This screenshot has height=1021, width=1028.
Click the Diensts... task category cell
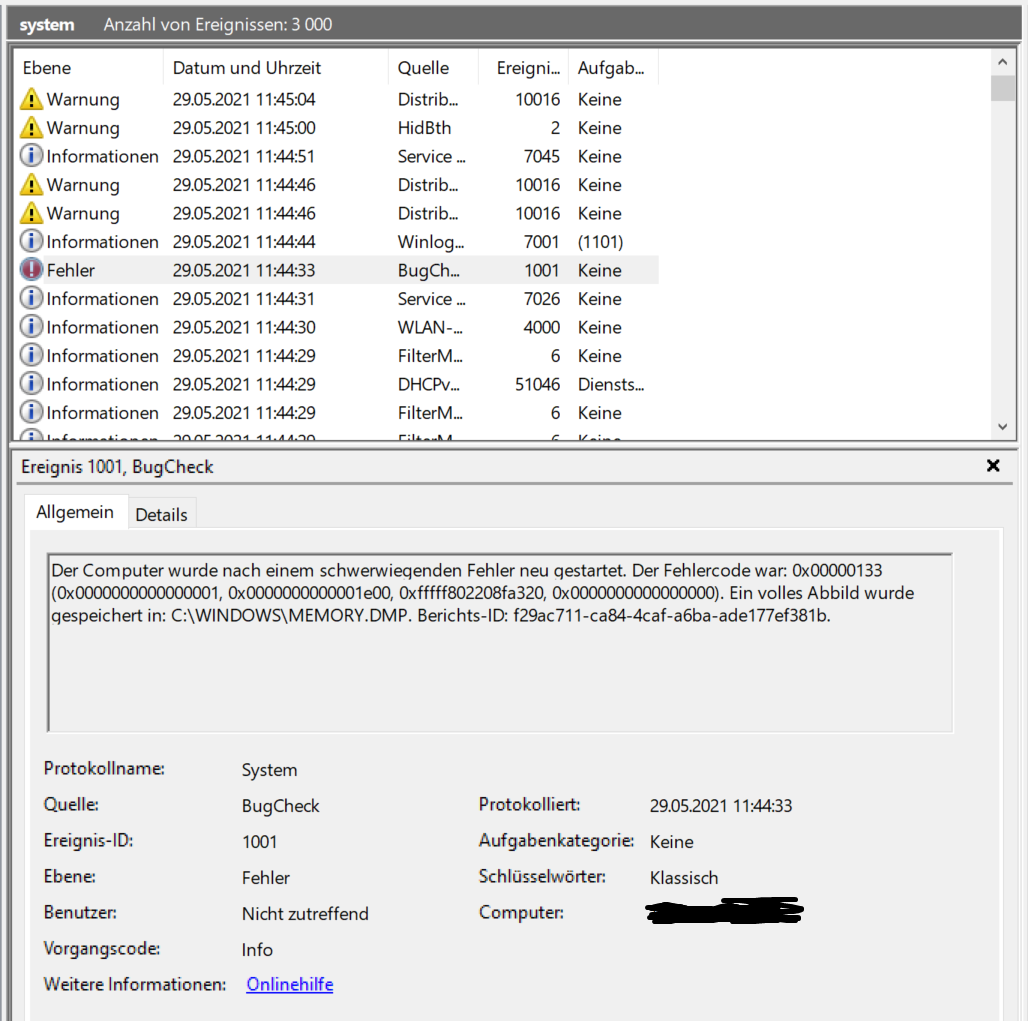[x=611, y=384]
